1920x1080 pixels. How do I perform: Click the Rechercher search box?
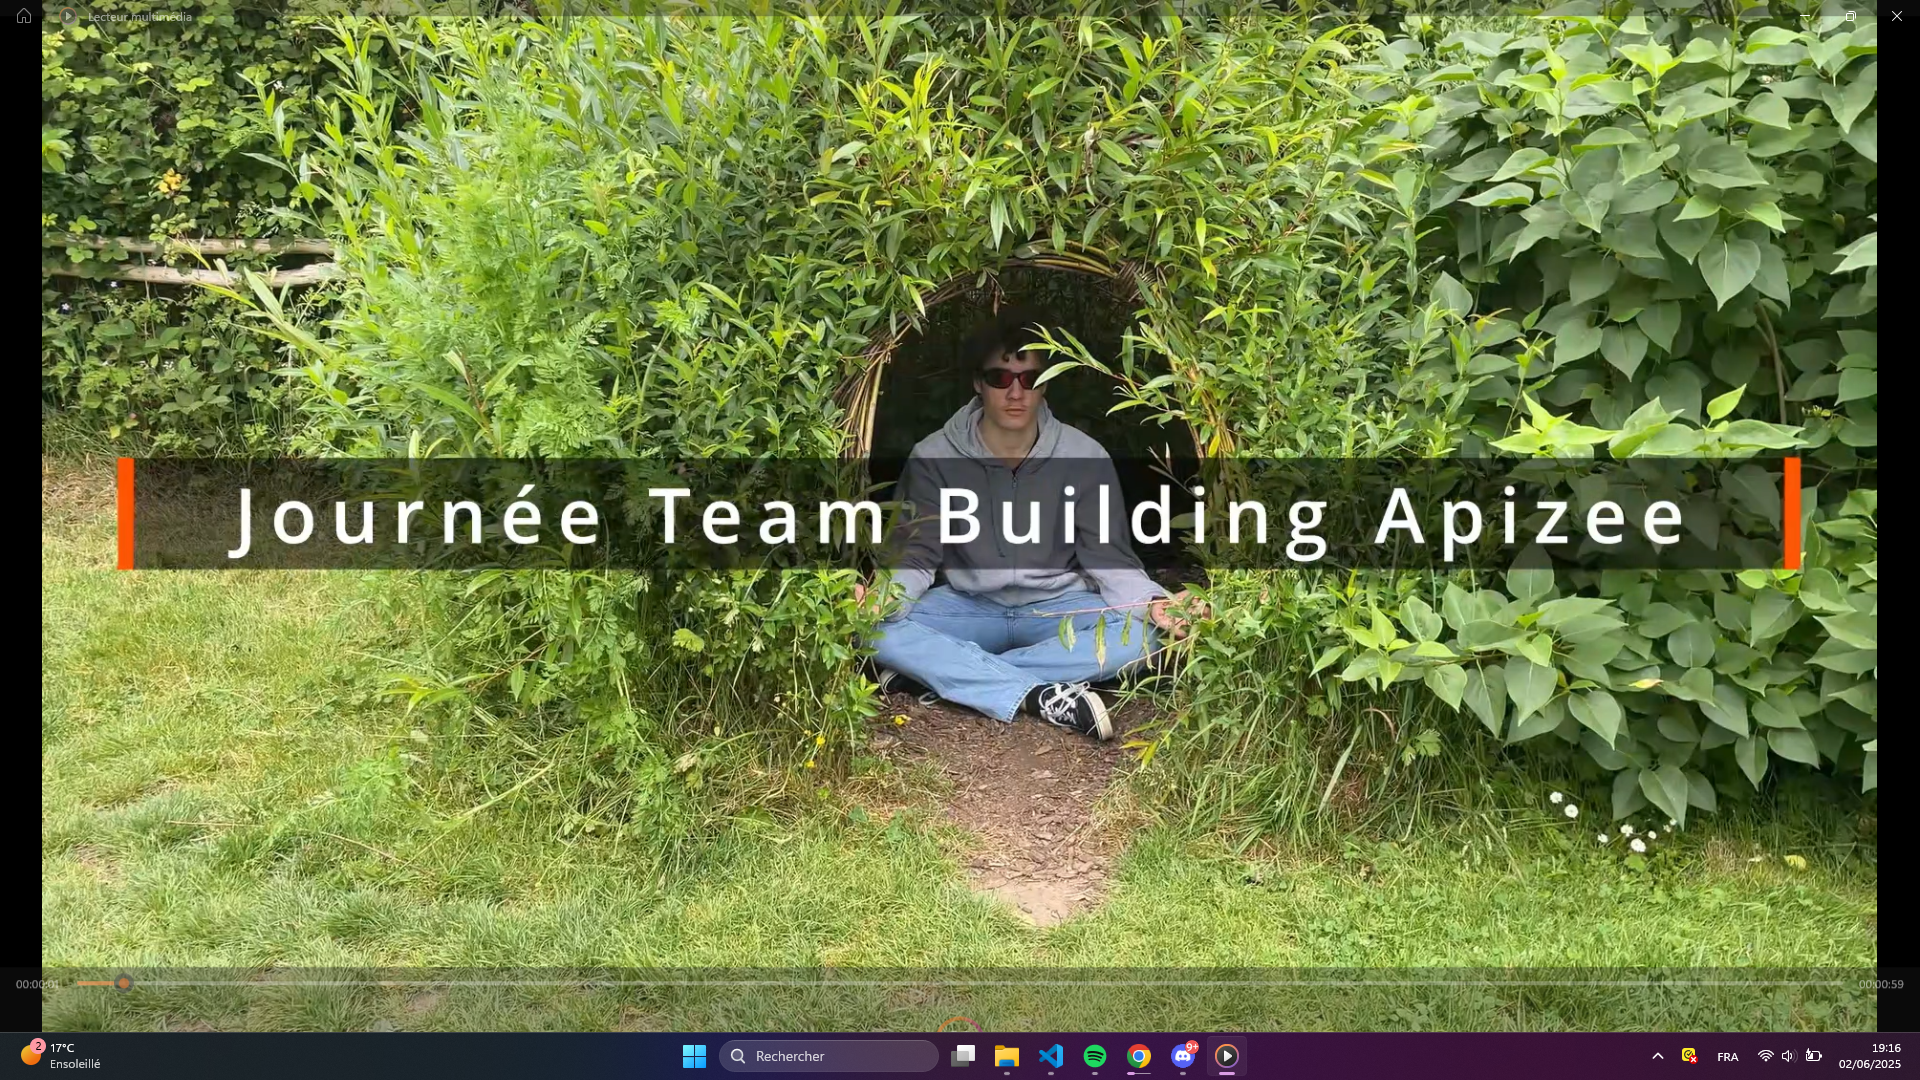tap(828, 1056)
